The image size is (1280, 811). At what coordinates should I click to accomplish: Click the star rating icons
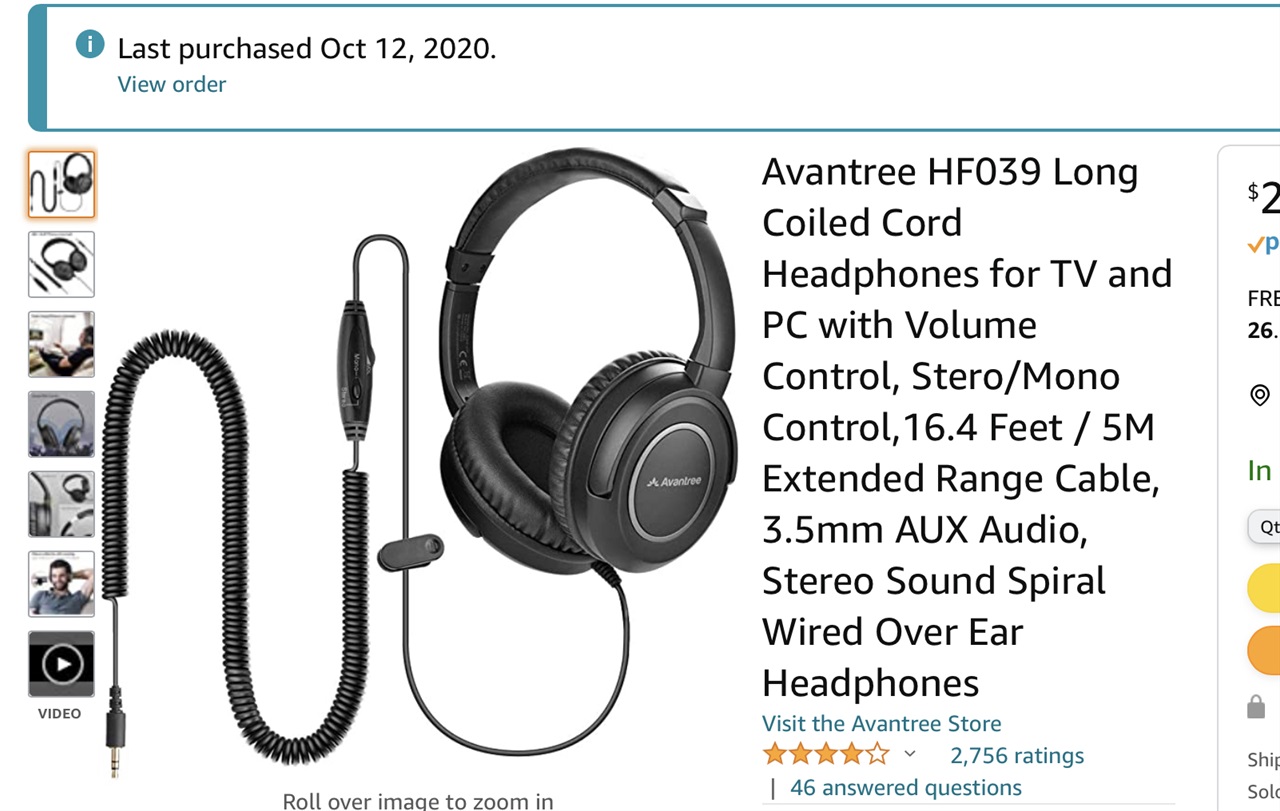(826, 754)
